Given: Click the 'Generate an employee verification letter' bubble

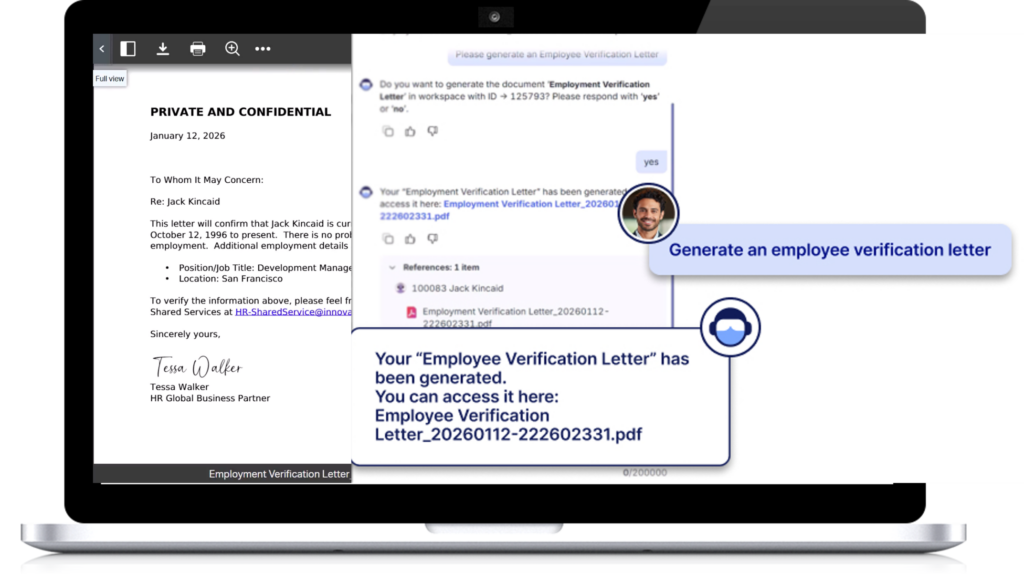Looking at the screenshot, I should click(x=829, y=250).
